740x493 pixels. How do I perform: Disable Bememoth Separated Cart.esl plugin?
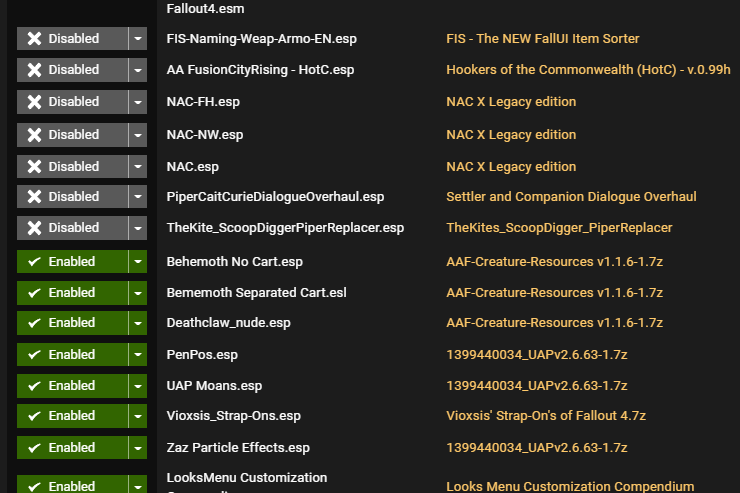point(72,293)
